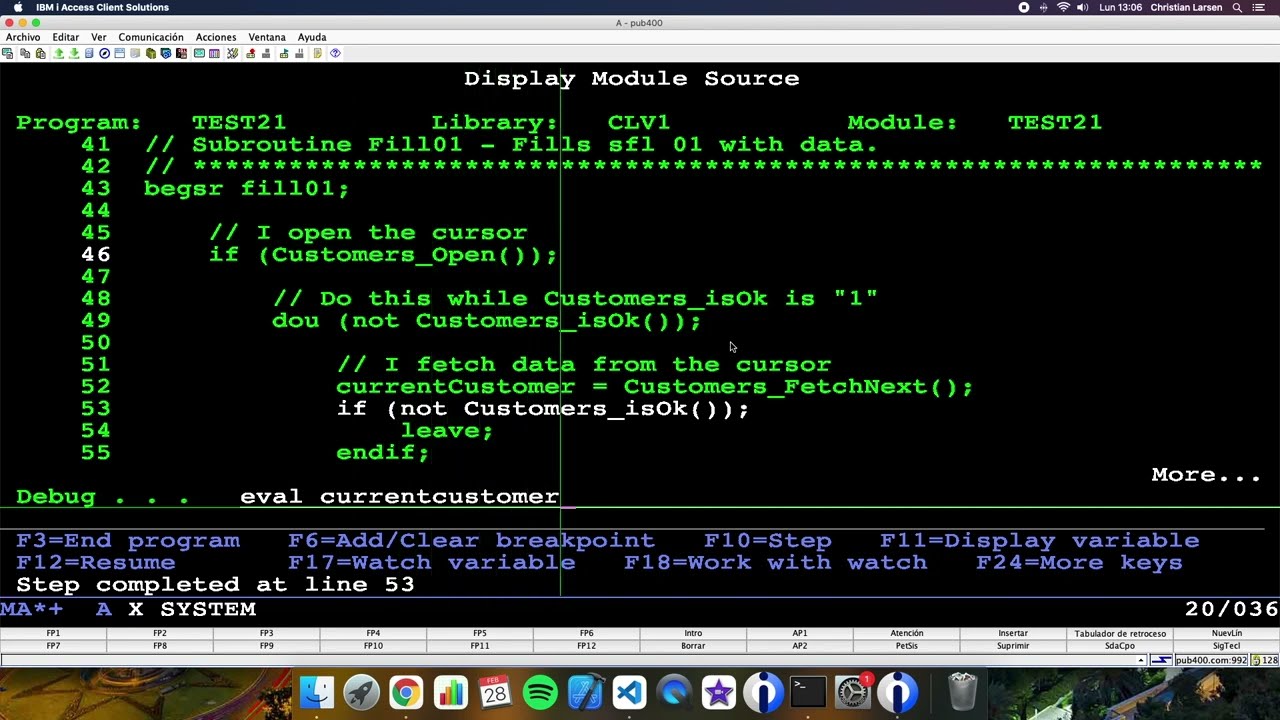Viewport: 1280px width, 720px height.
Task: Click the Borrar keypad button
Action: point(693,646)
